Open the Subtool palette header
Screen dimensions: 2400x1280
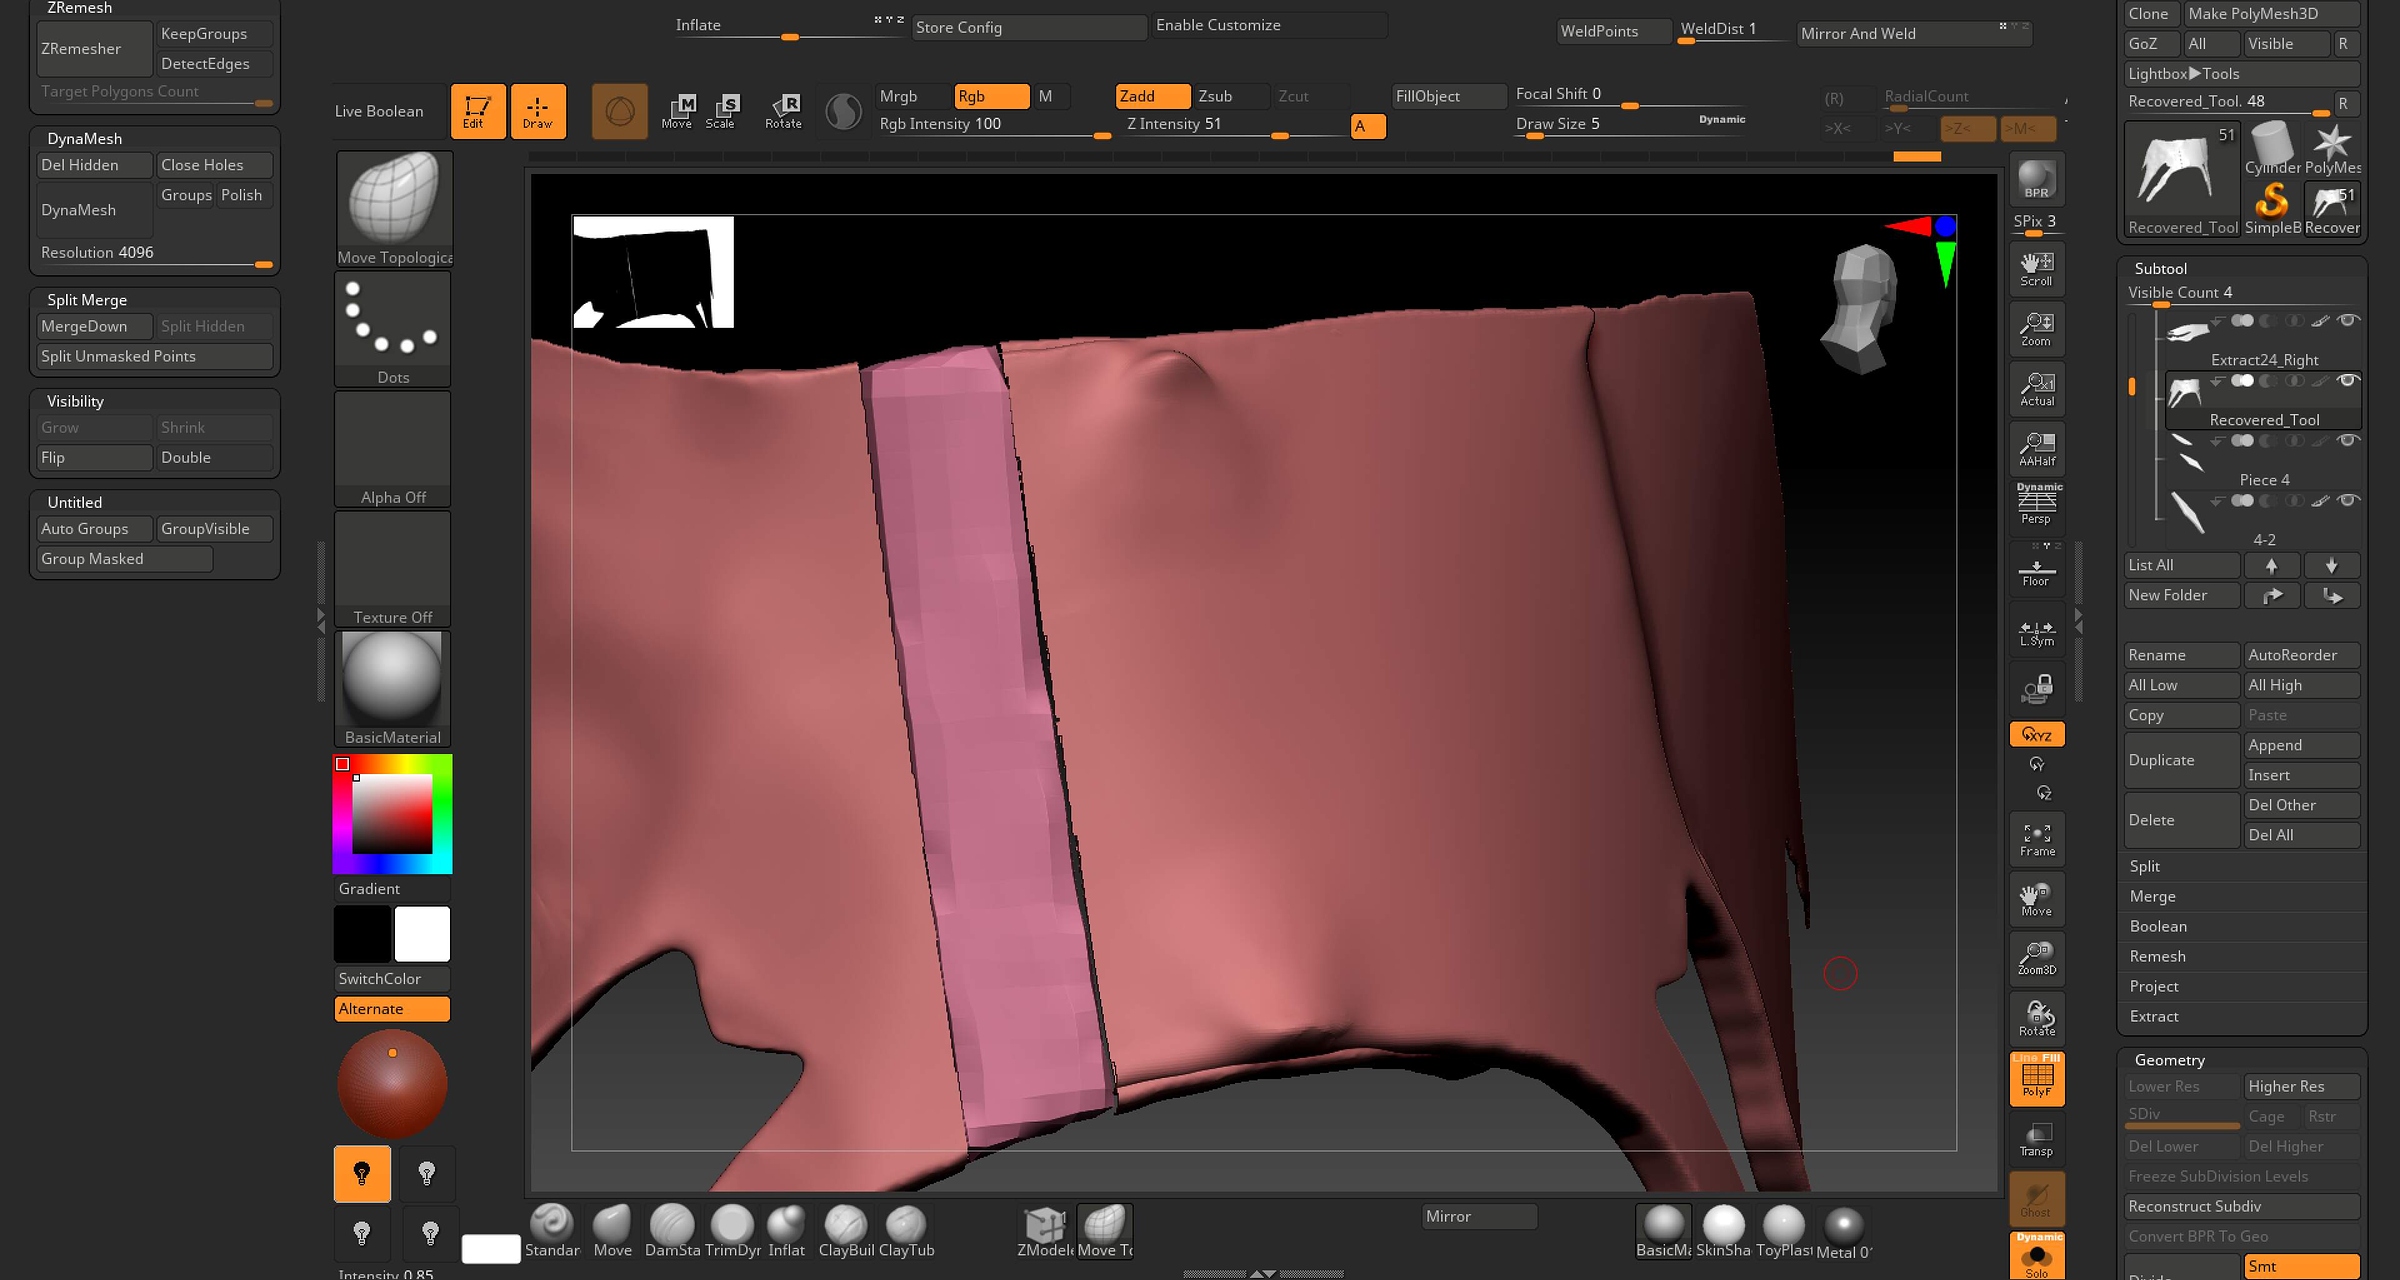click(2160, 268)
